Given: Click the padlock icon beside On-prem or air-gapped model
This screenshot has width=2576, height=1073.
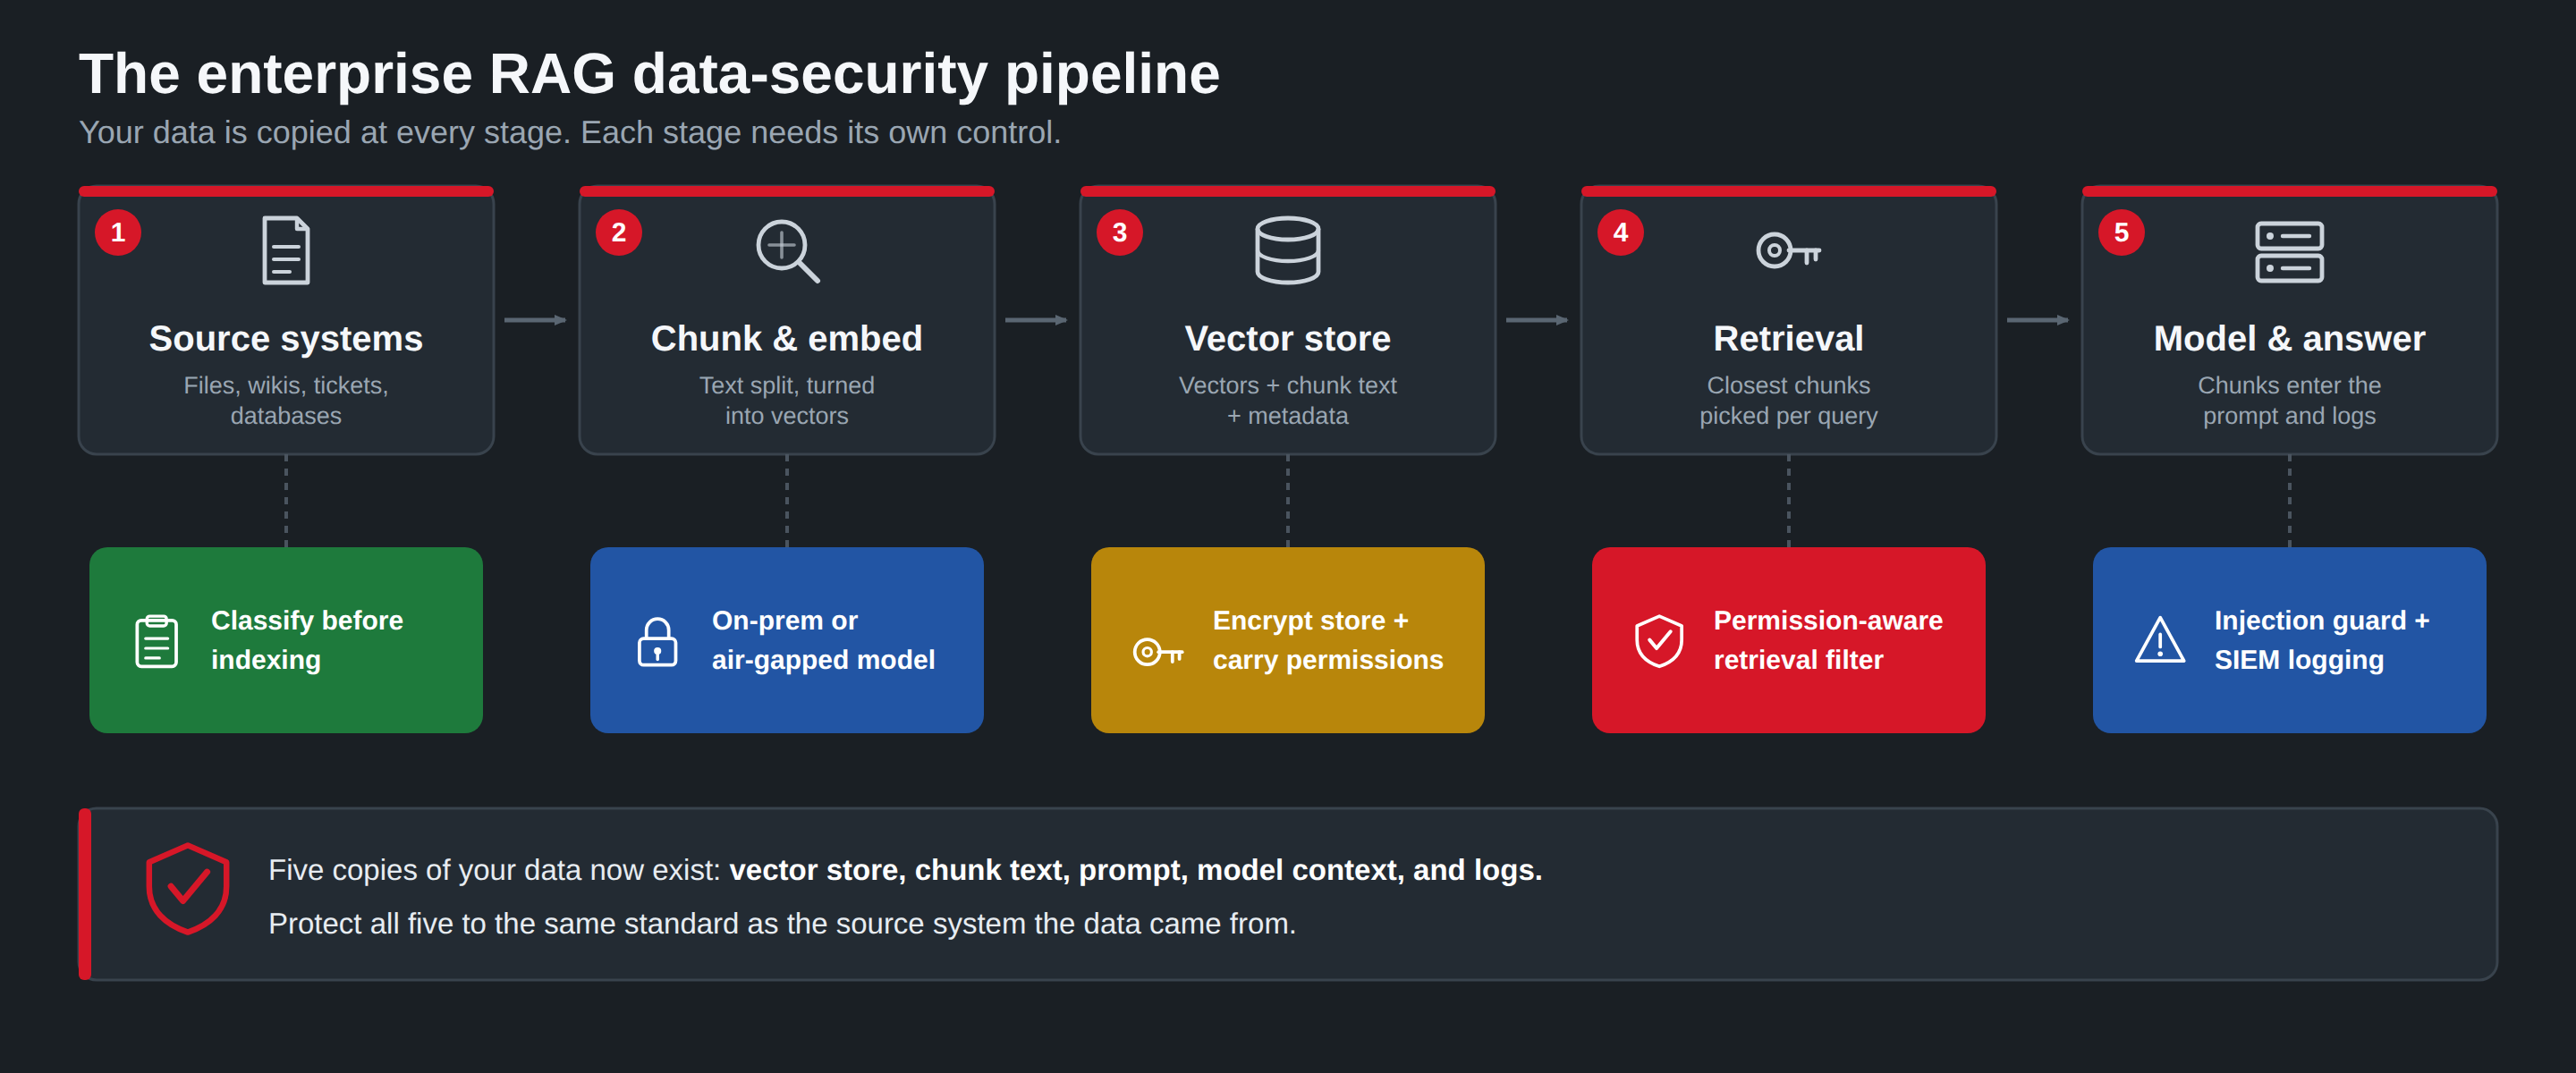Looking at the screenshot, I should pyautogui.click(x=657, y=641).
